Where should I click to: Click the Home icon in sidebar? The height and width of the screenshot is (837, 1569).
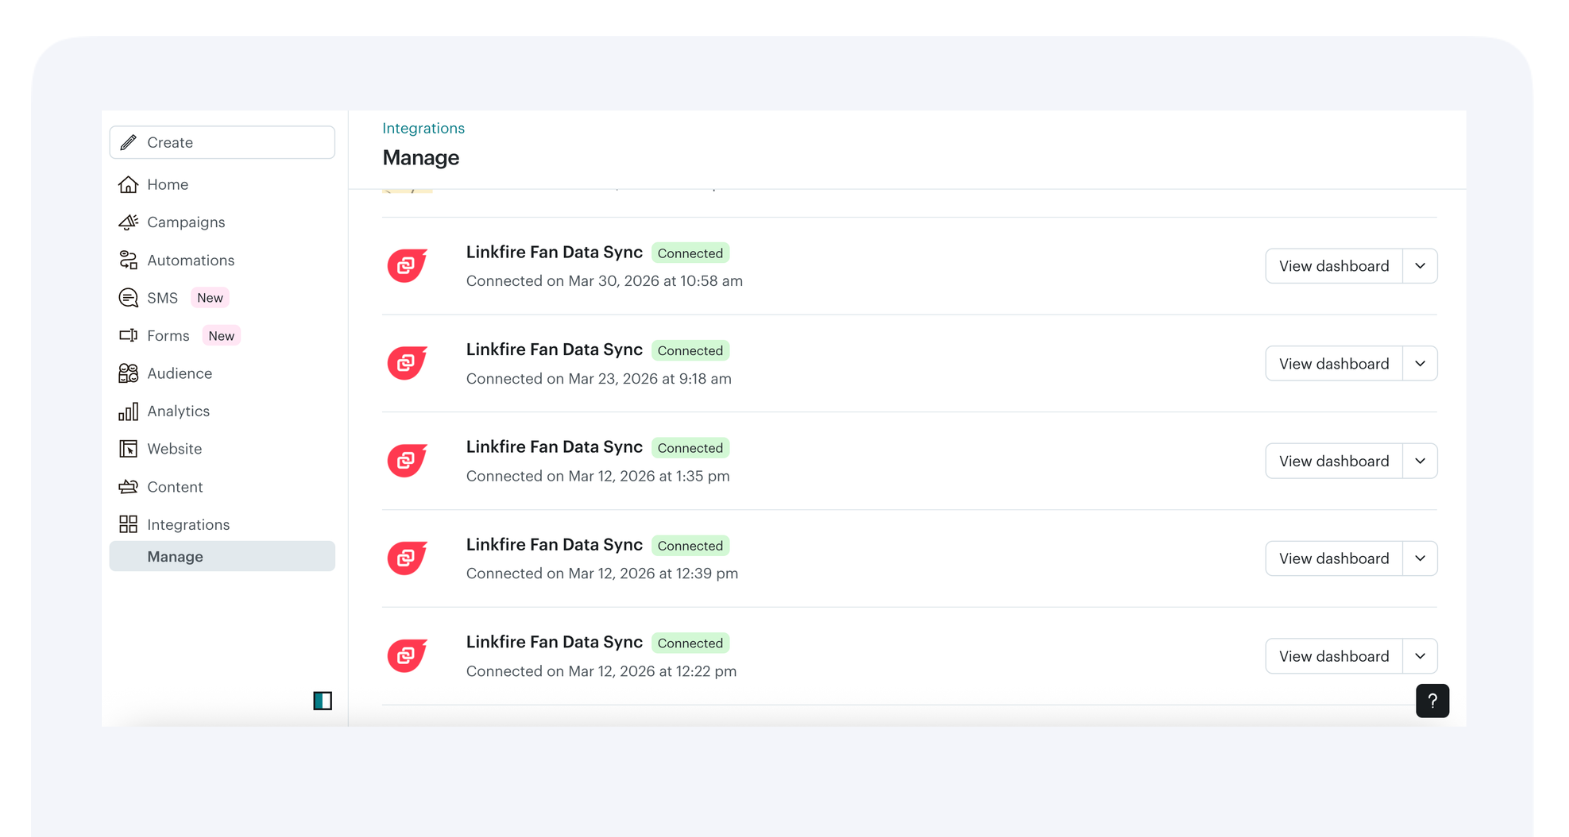click(x=128, y=184)
